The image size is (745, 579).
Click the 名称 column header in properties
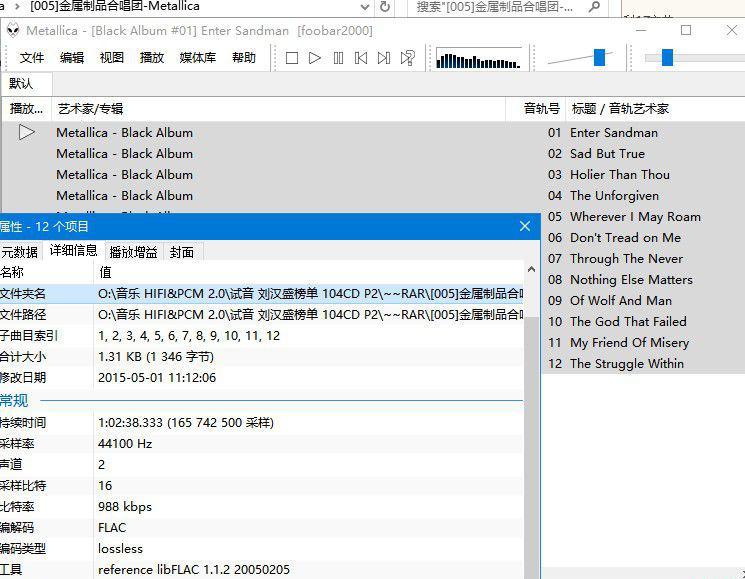tap(47, 272)
